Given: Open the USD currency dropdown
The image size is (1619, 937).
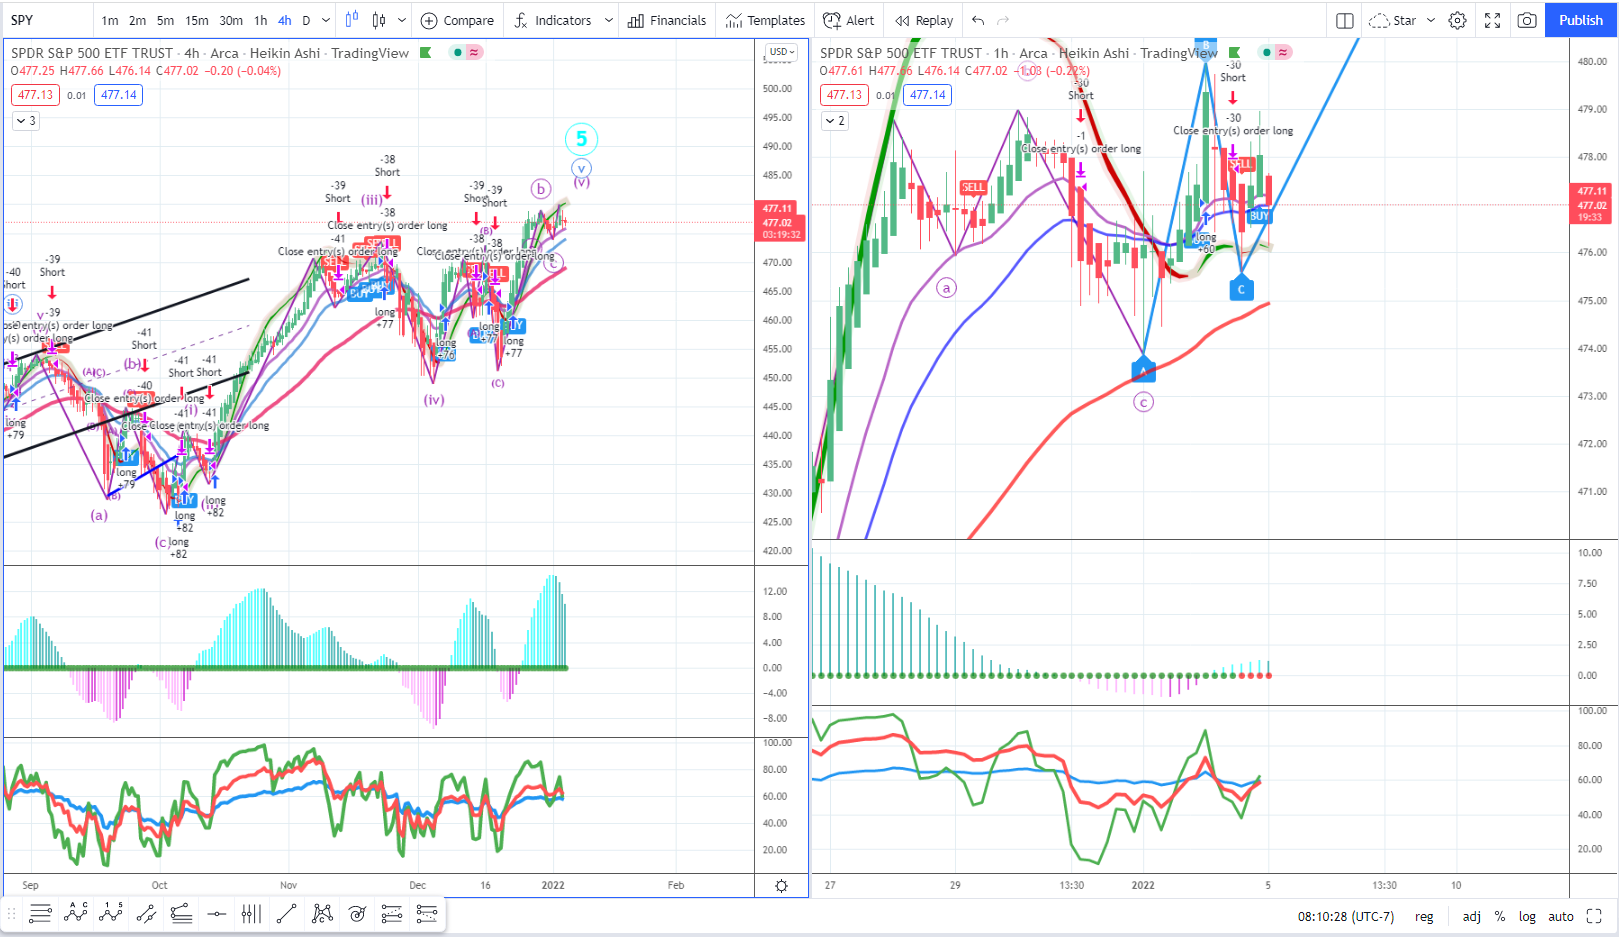Looking at the screenshot, I should tap(782, 52).
